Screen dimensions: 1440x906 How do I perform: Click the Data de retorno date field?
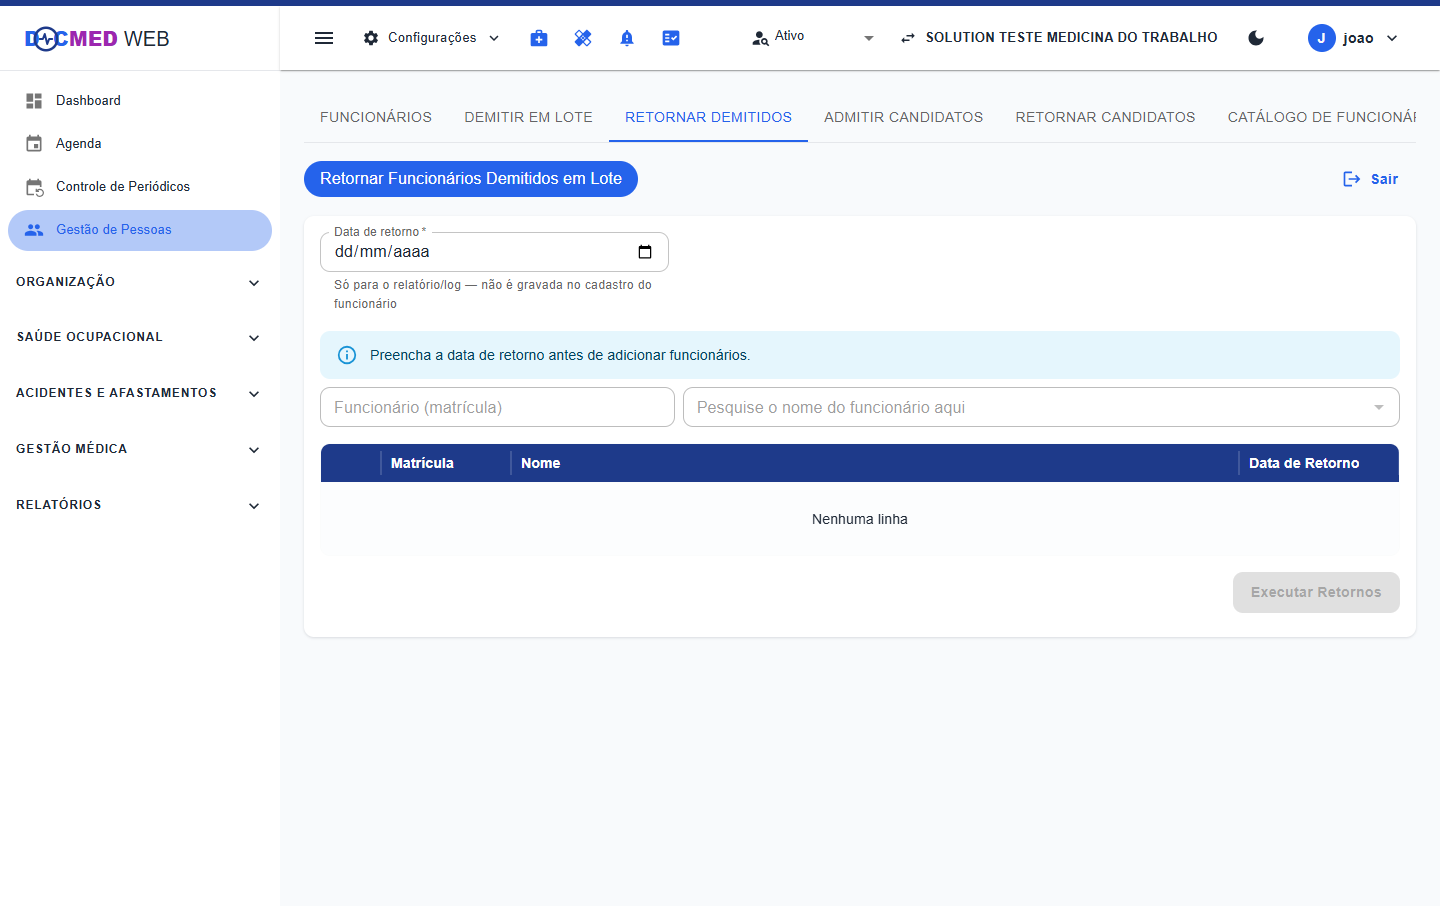[494, 252]
